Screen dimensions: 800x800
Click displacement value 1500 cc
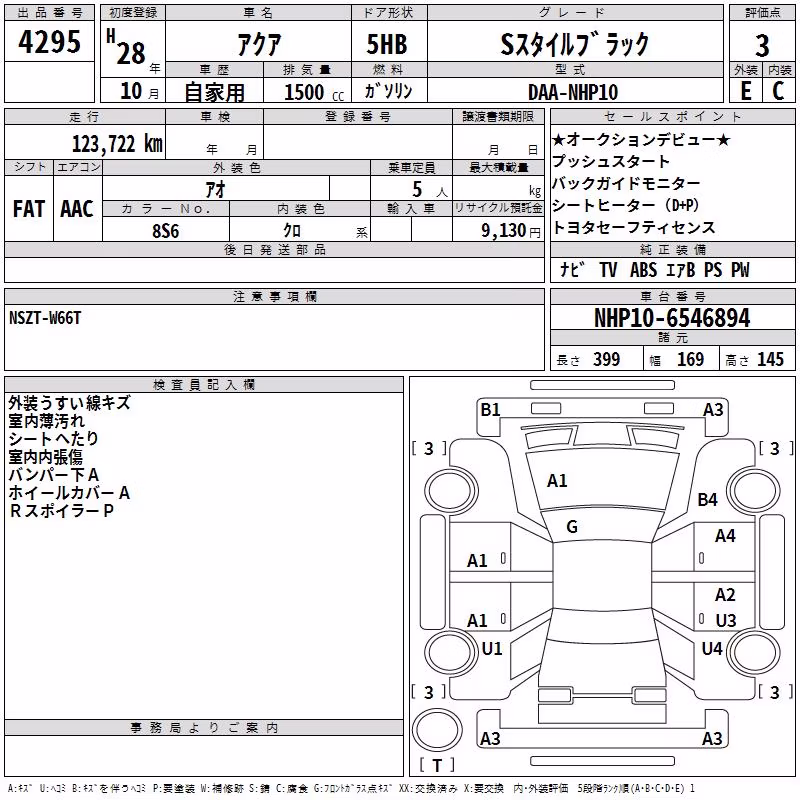(x=313, y=92)
